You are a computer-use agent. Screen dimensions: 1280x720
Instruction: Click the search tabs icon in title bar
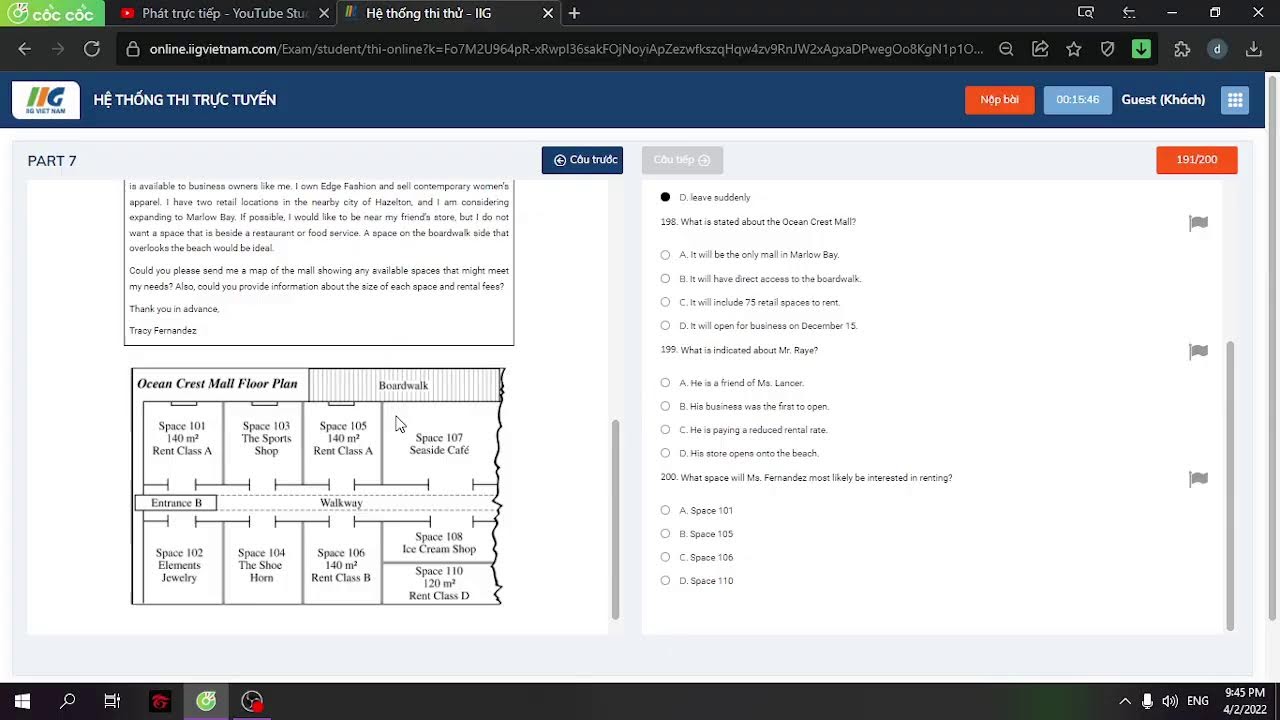tap(1086, 13)
